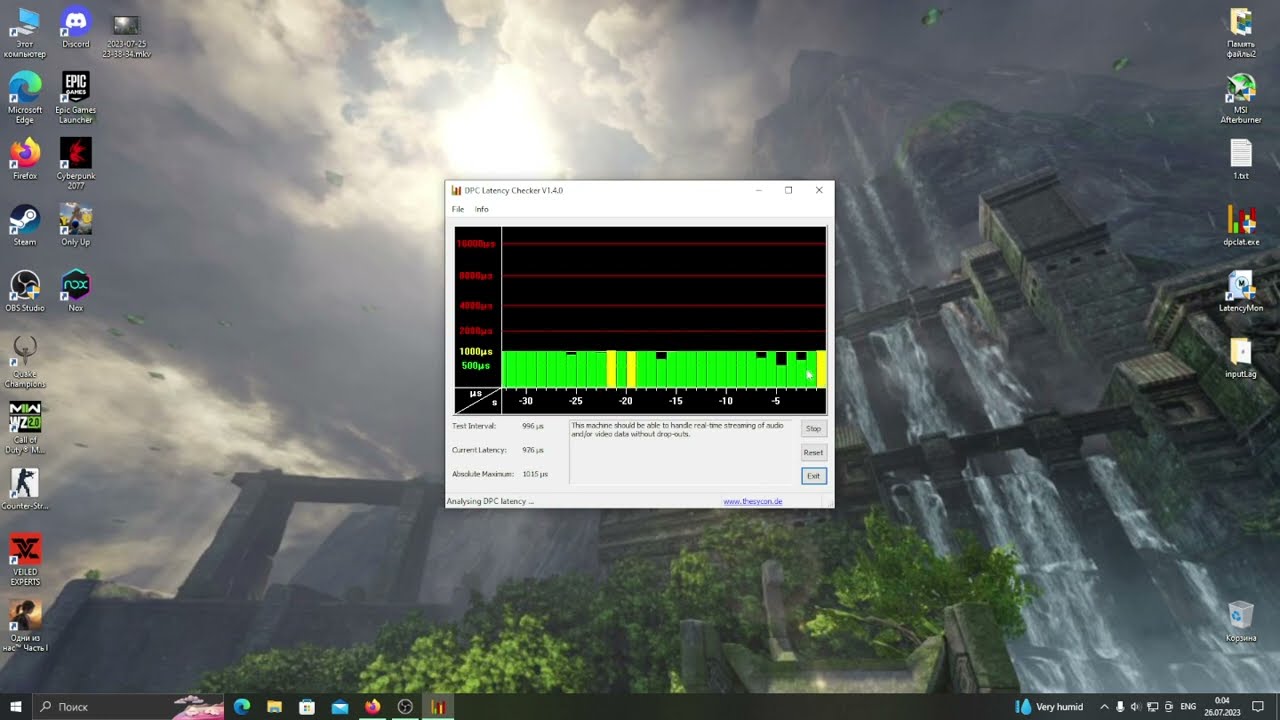The width and height of the screenshot is (1280, 720).
Task: Click the microphone tray icon
Action: (1120, 707)
